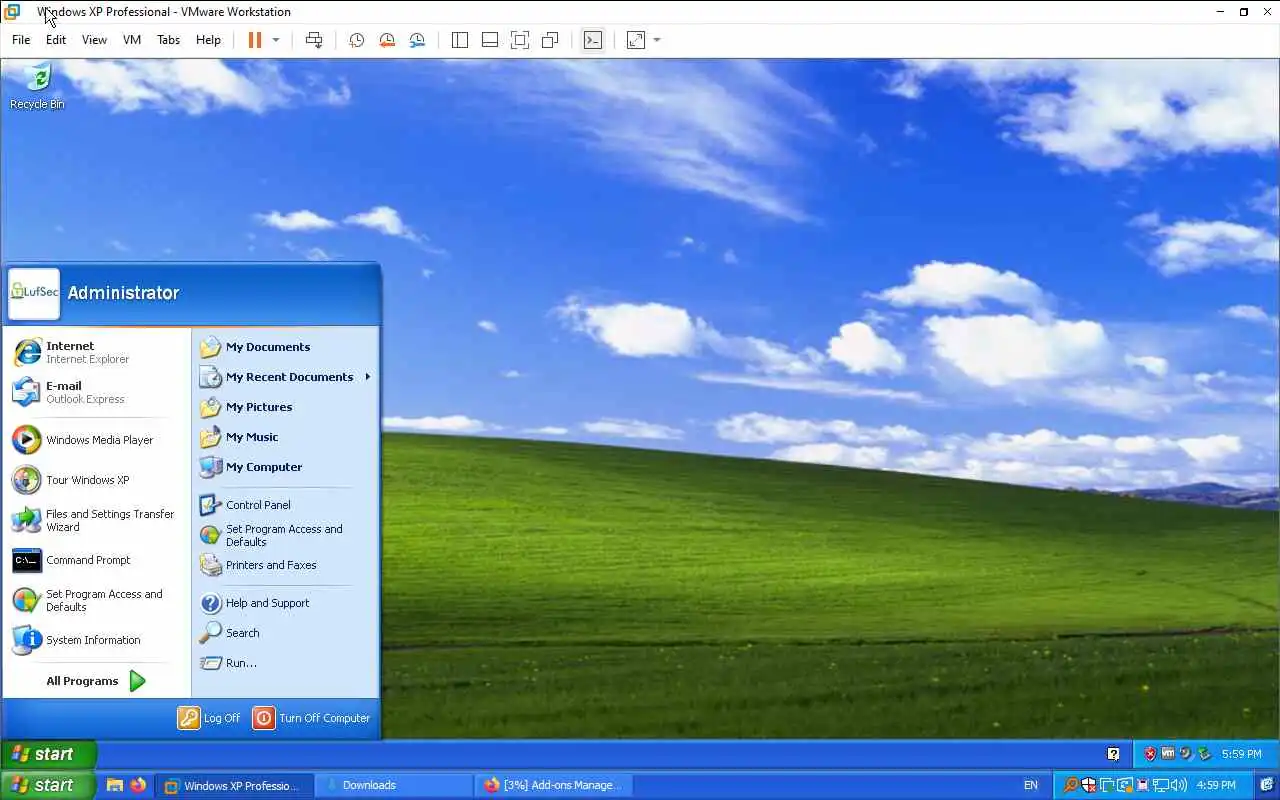
Task: Click the VMware Workstation title bar icon
Action: tap(12, 12)
